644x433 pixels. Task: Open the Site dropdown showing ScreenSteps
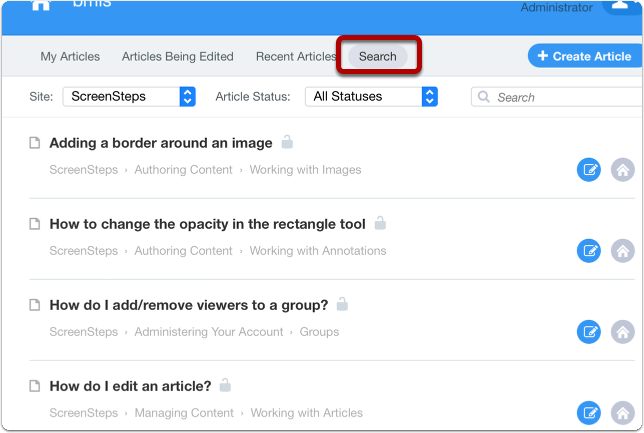(129, 97)
